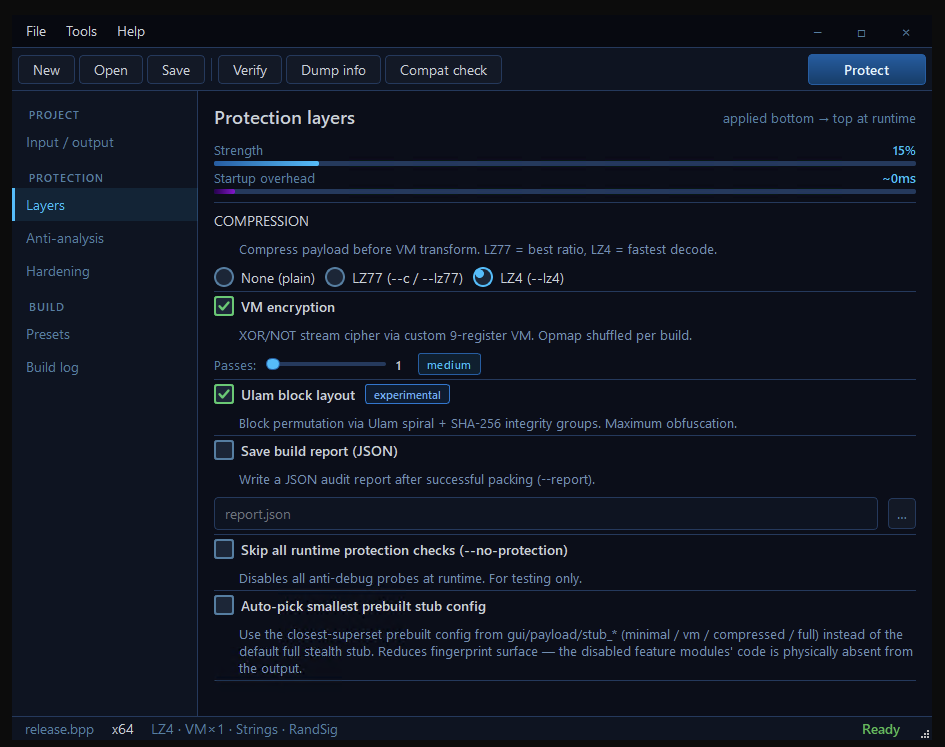Click the blue Protect button

coord(867,70)
